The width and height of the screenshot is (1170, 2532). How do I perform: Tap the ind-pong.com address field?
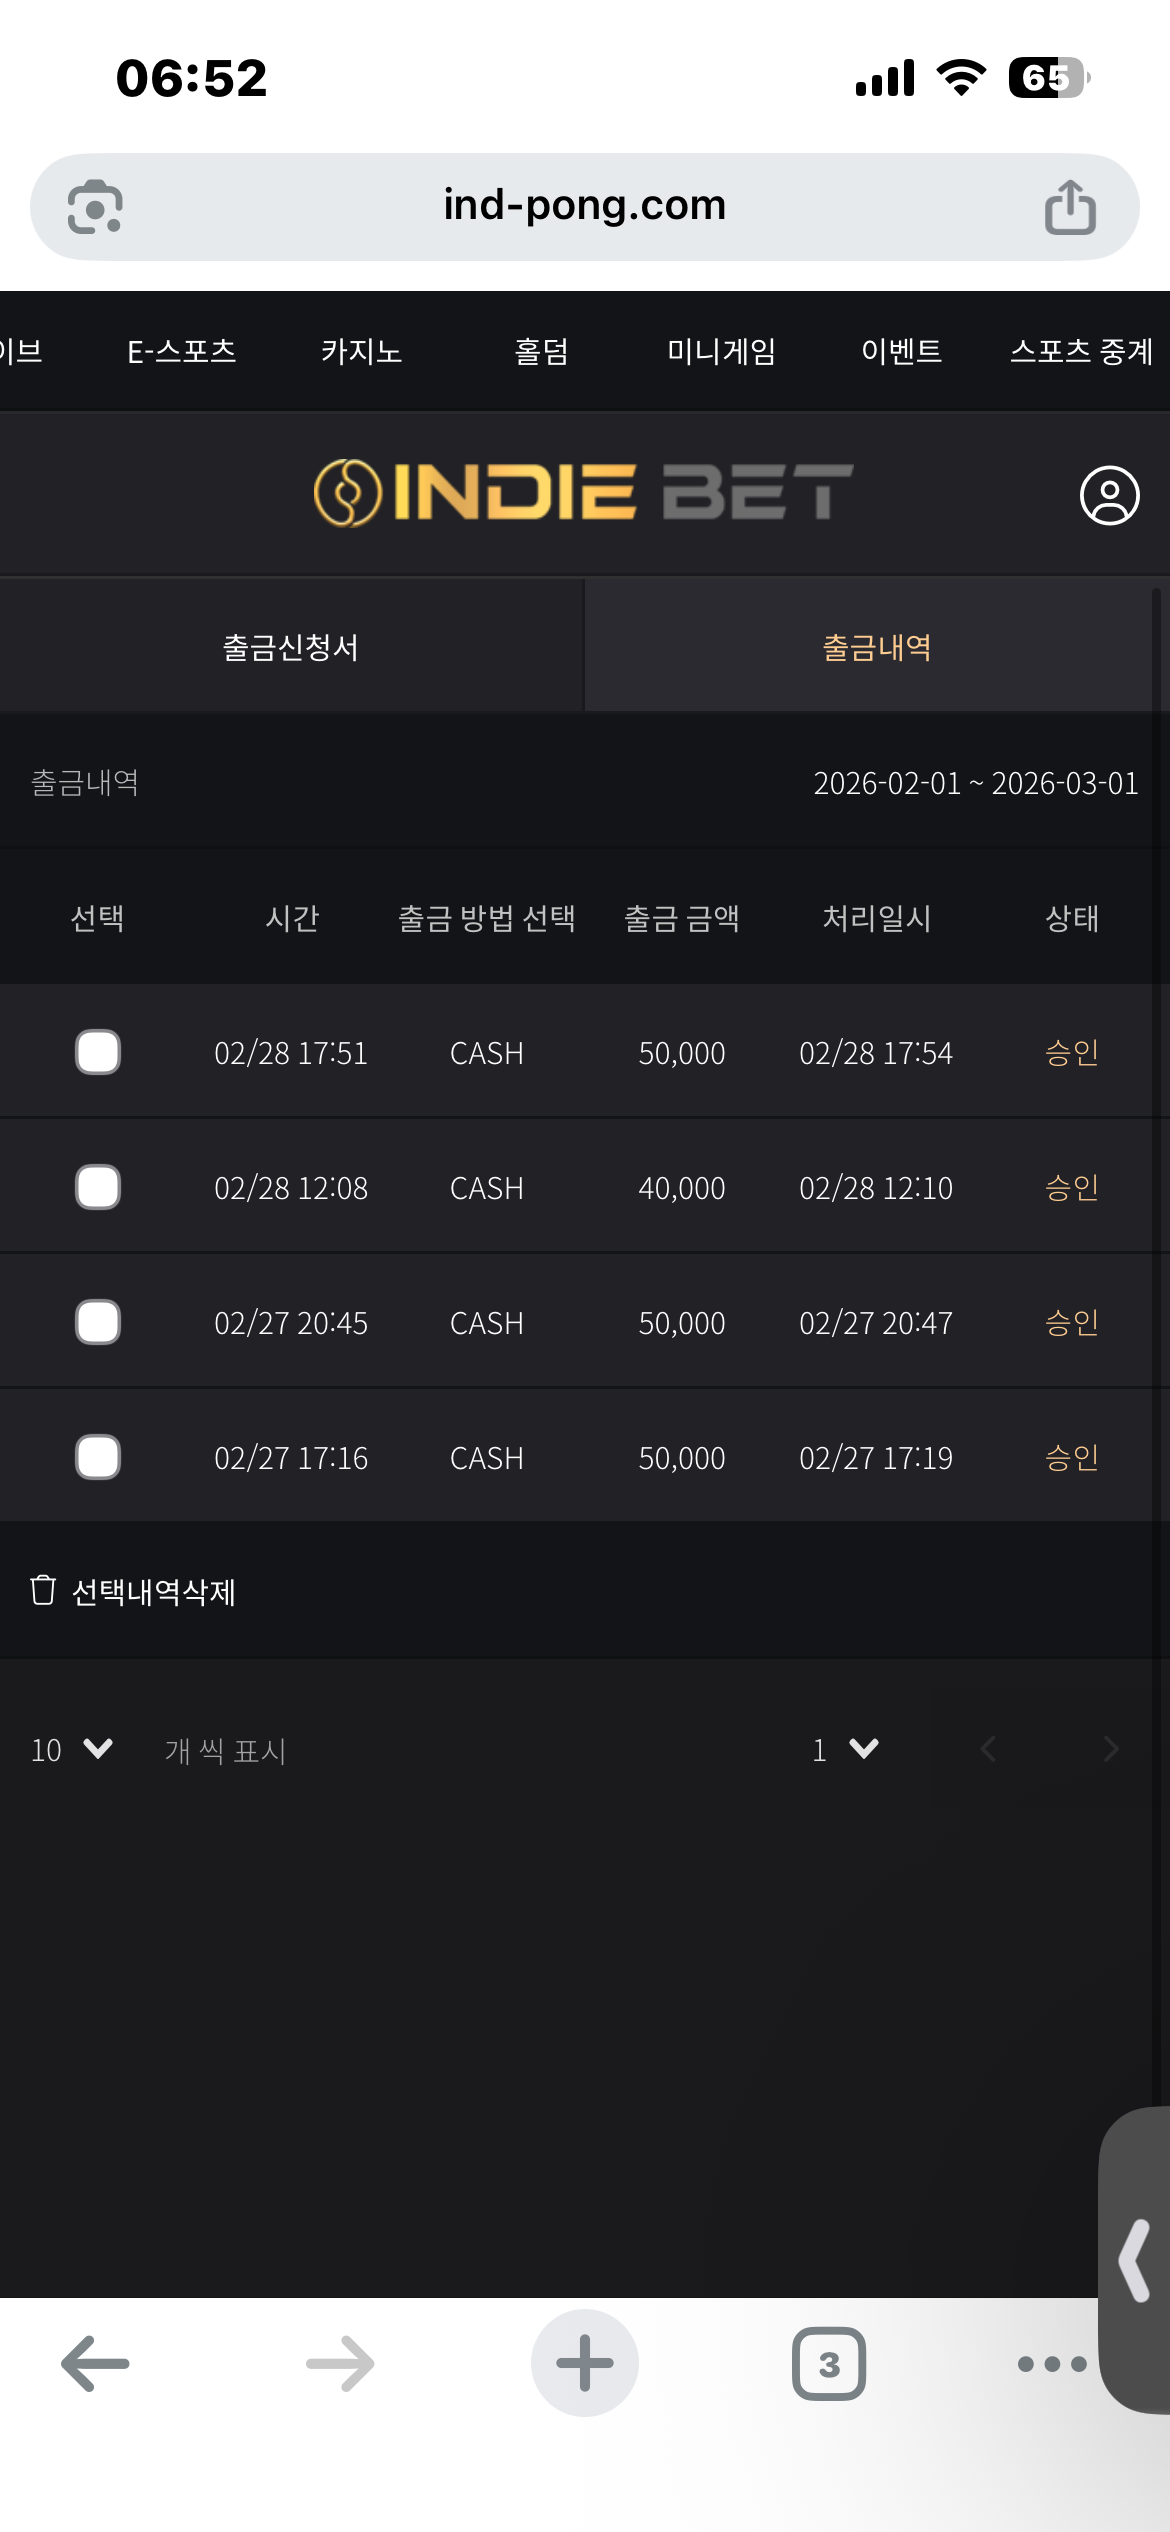(x=584, y=206)
